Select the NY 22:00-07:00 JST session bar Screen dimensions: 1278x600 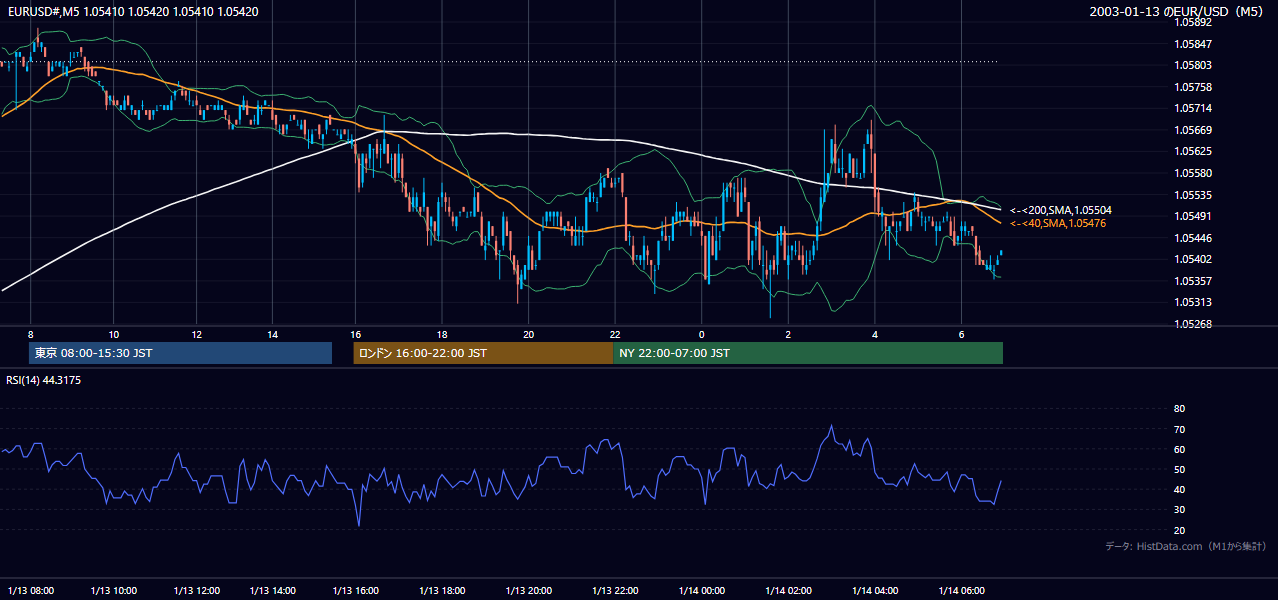click(808, 353)
